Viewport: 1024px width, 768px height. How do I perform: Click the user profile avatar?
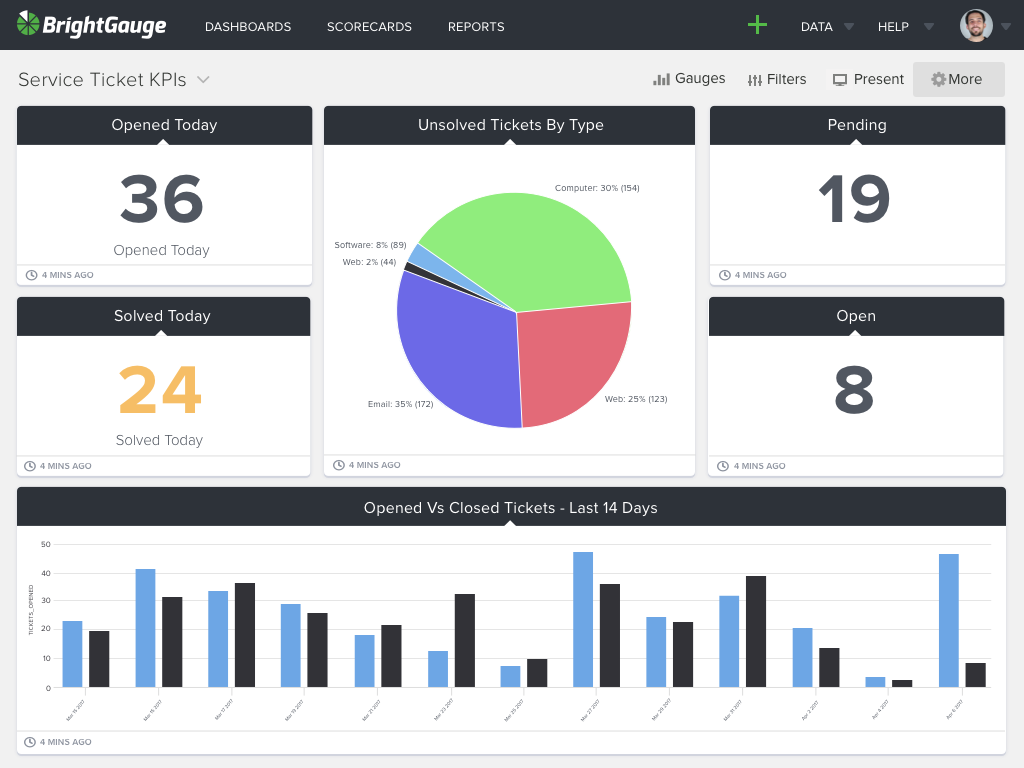pyautogui.click(x=976, y=26)
